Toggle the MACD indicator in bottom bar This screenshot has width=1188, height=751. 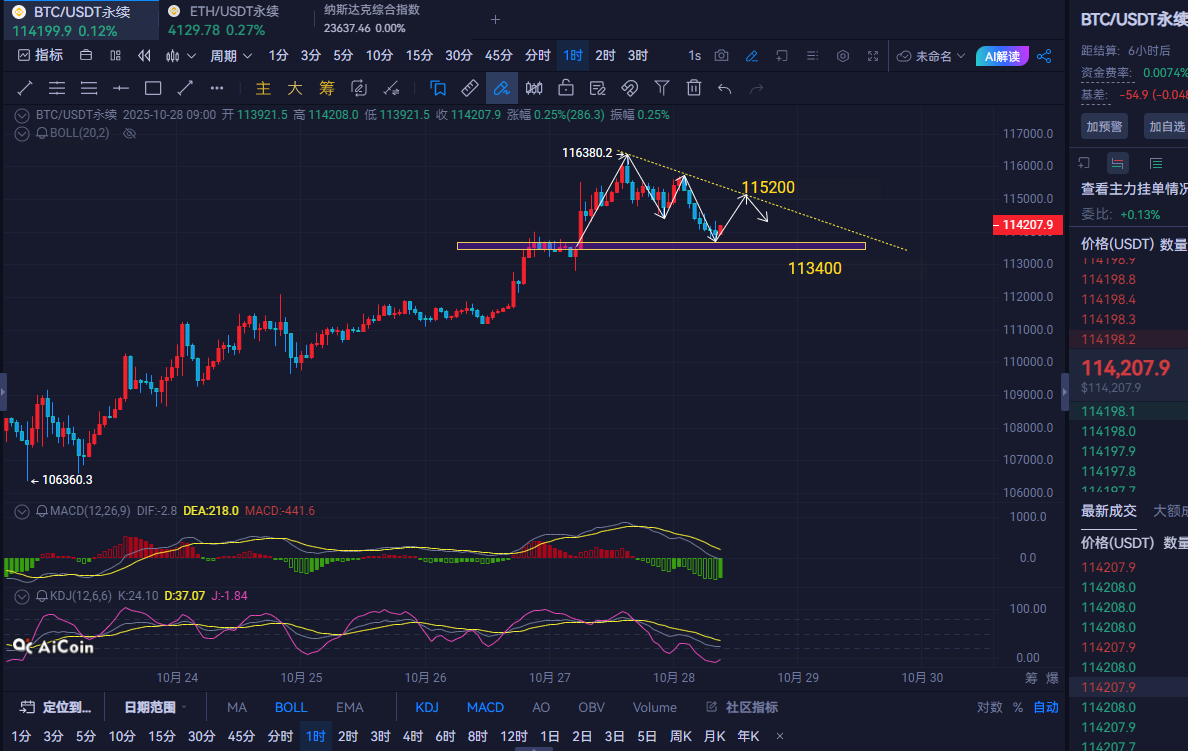[x=485, y=707]
